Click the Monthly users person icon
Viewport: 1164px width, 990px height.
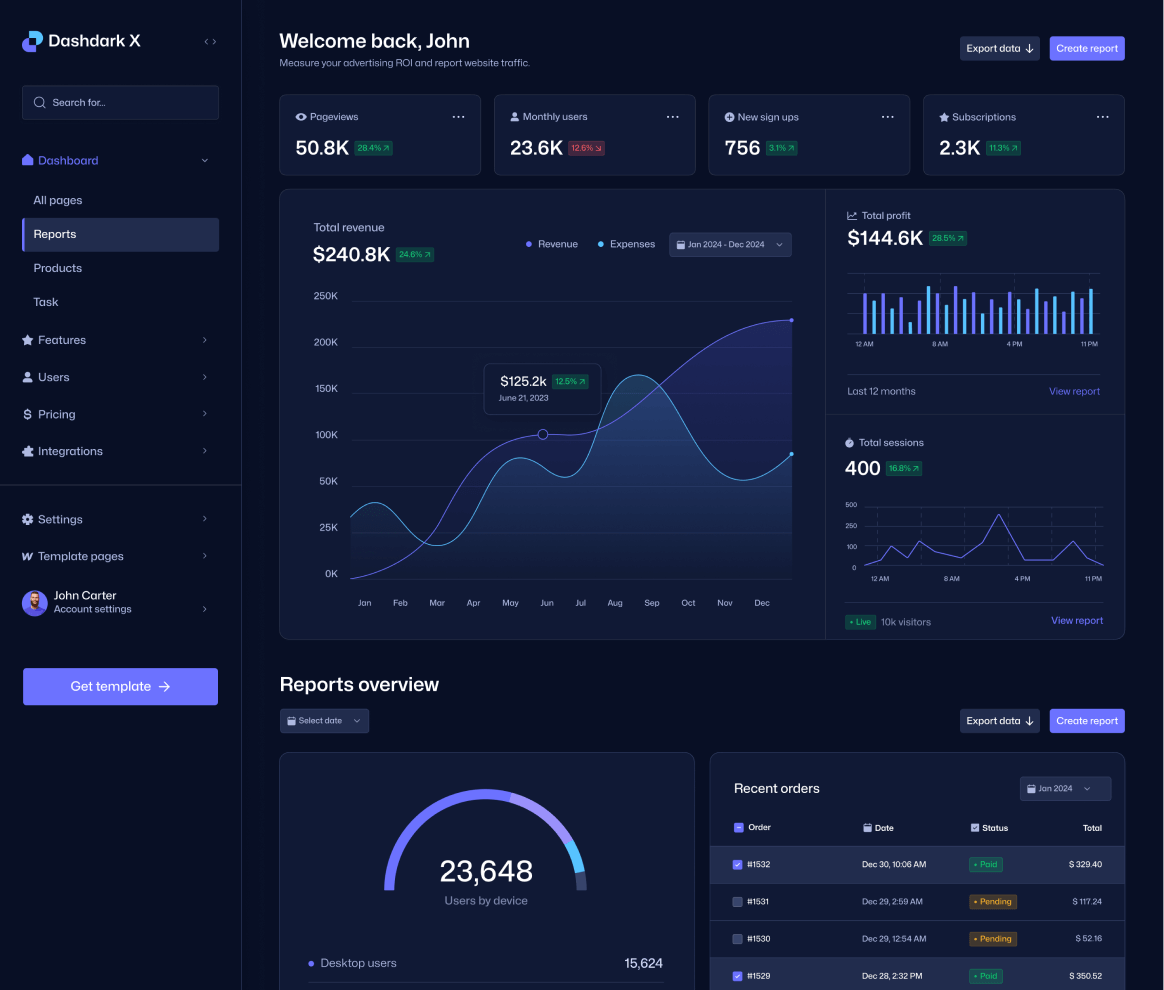(513, 117)
